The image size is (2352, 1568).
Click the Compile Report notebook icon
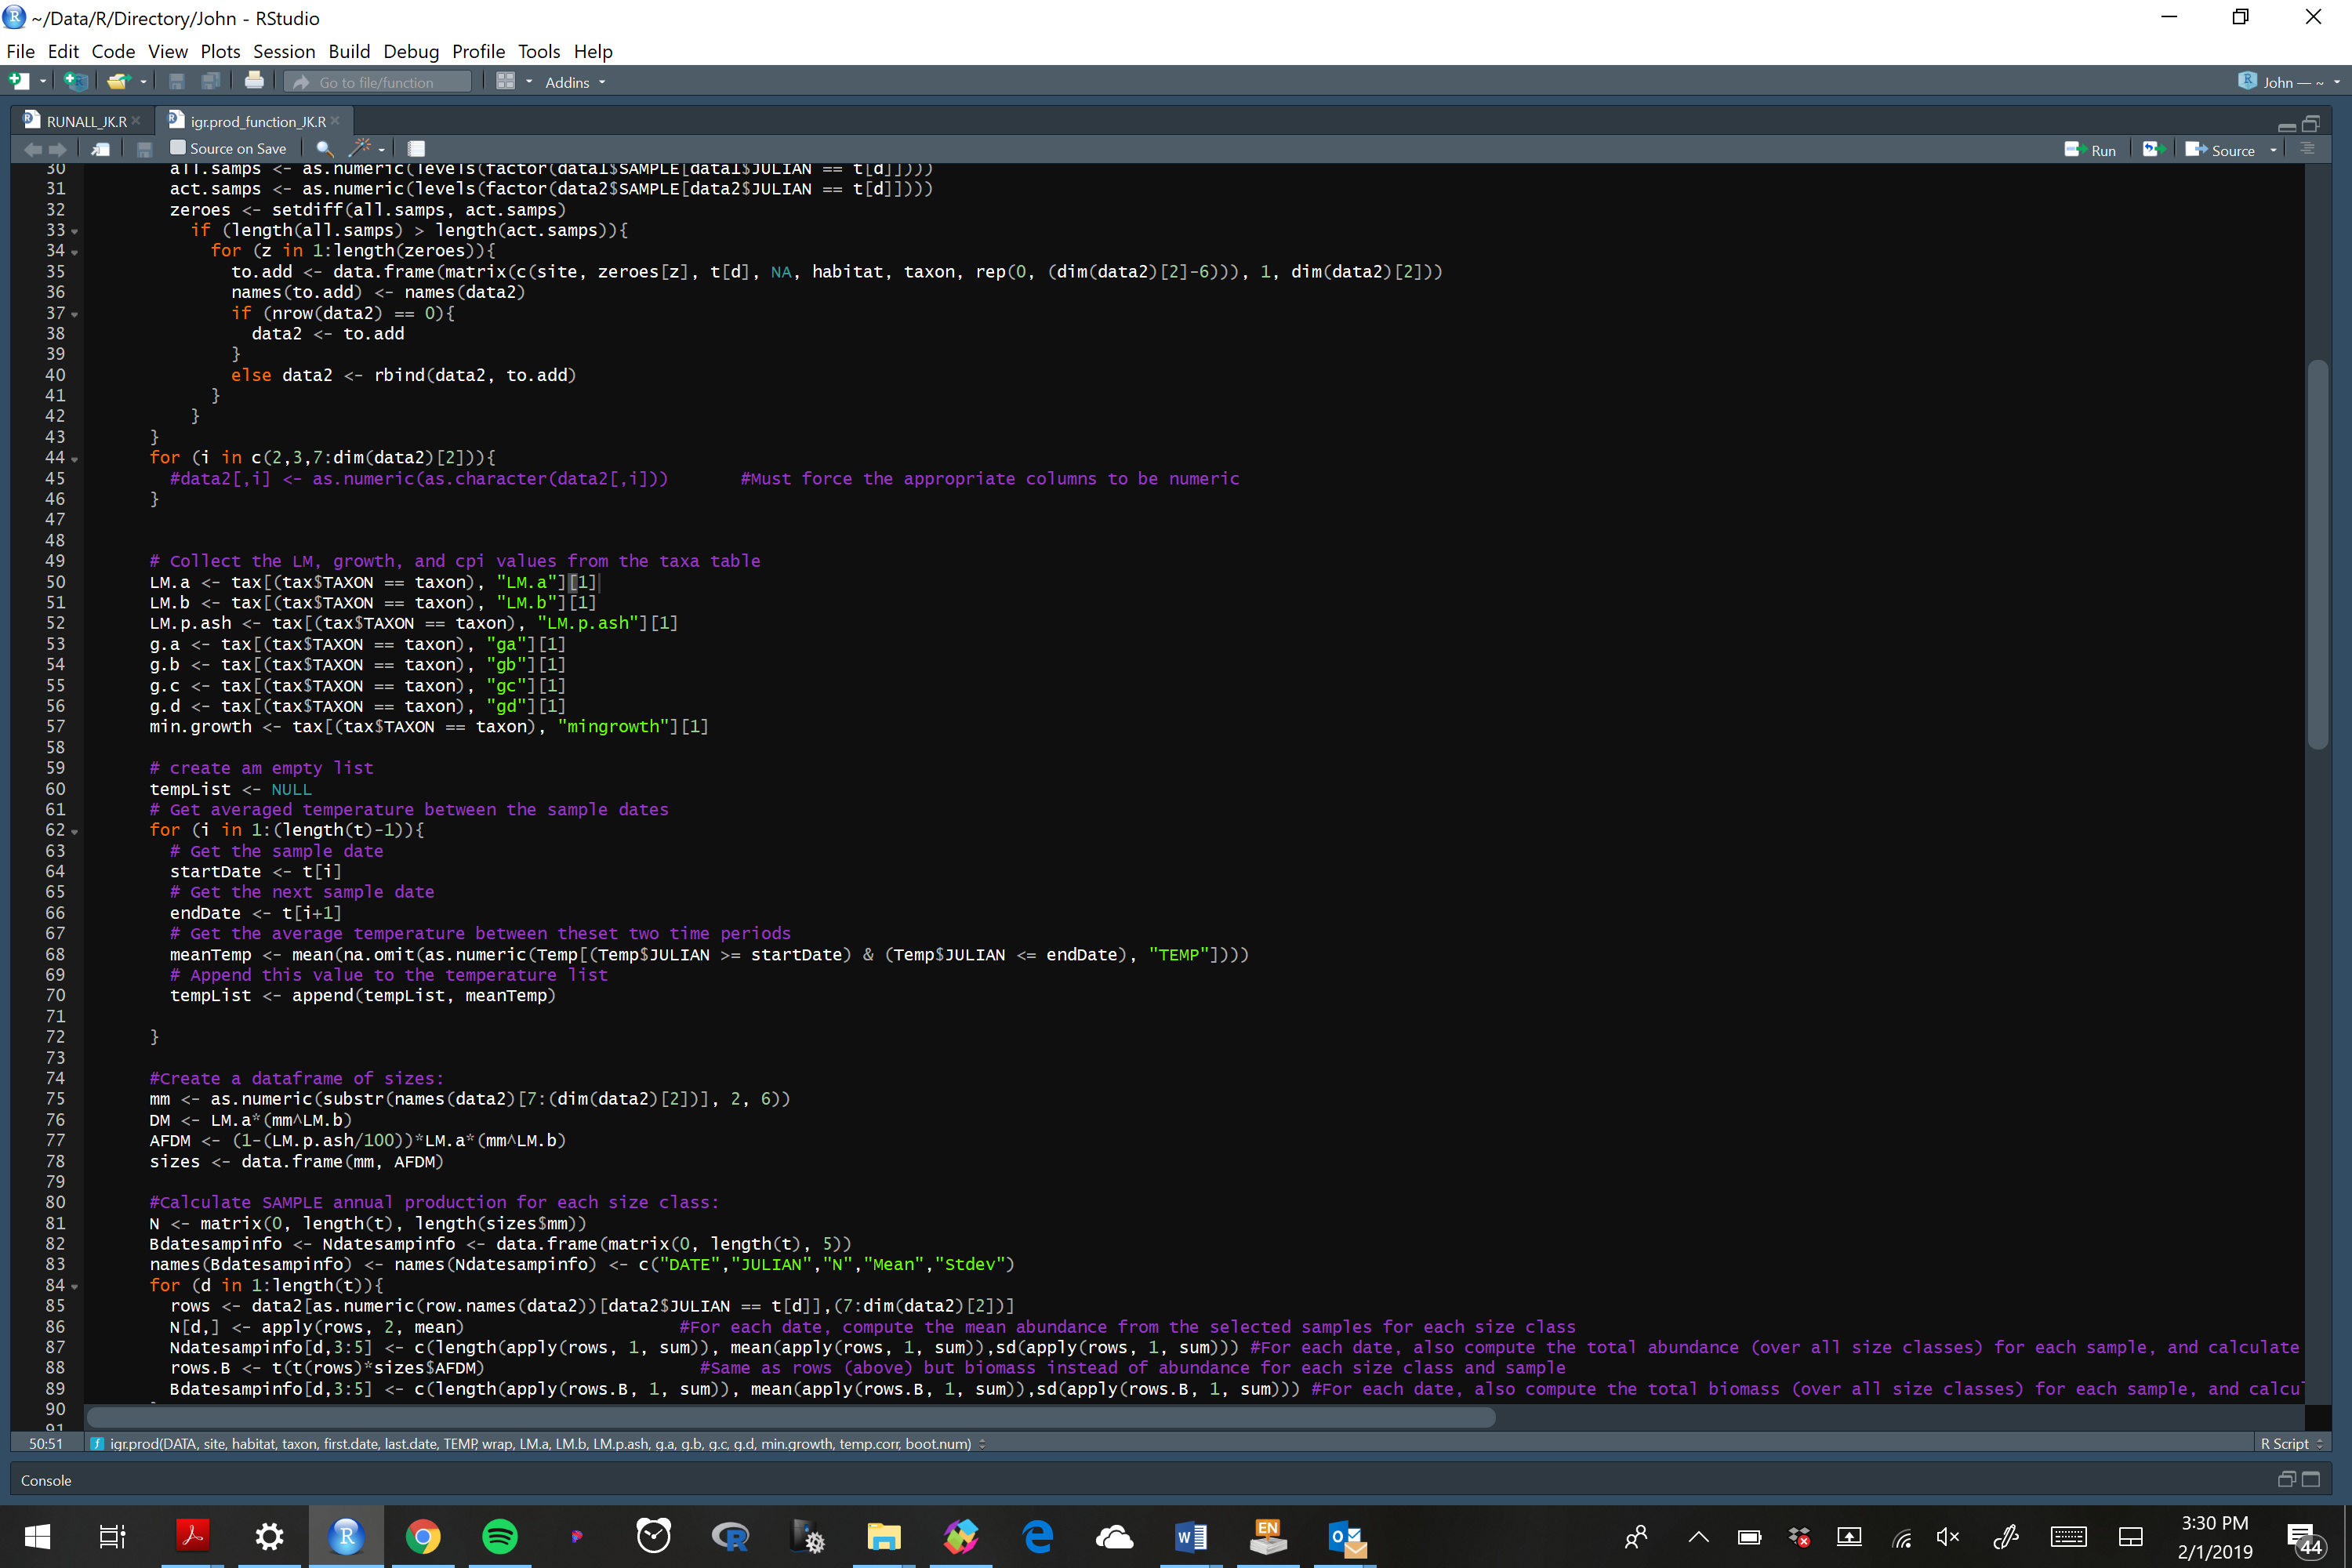(416, 149)
